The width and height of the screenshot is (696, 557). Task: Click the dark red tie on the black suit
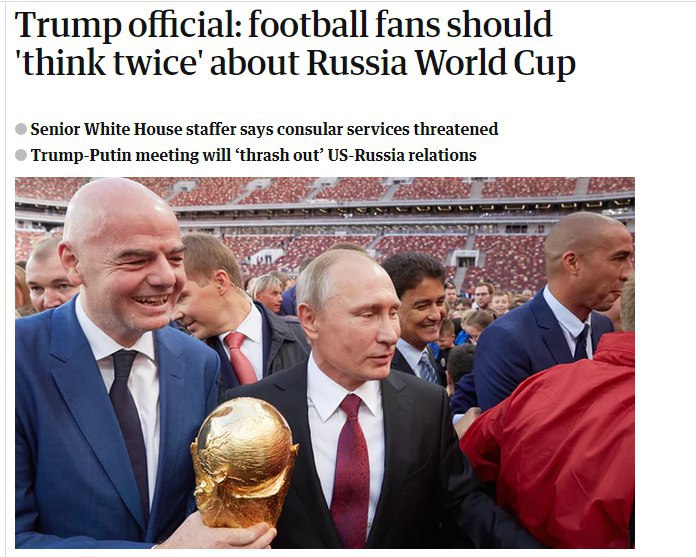click(x=351, y=470)
